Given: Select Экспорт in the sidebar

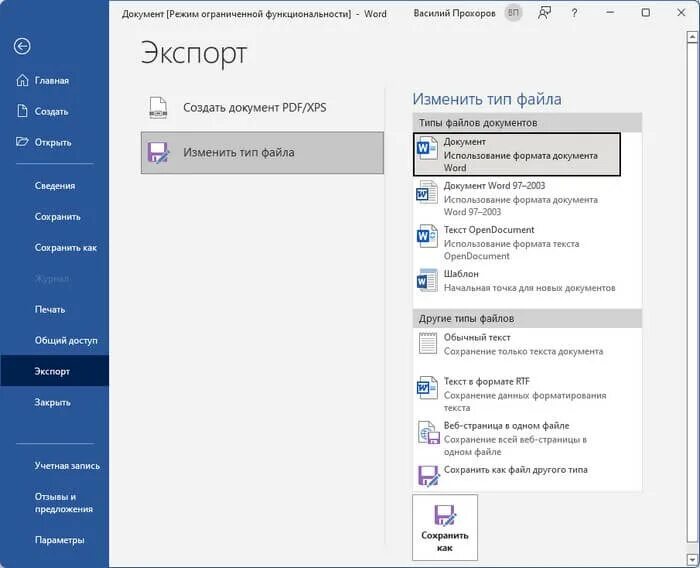Looking at the screenshot, I should (54, 371).
